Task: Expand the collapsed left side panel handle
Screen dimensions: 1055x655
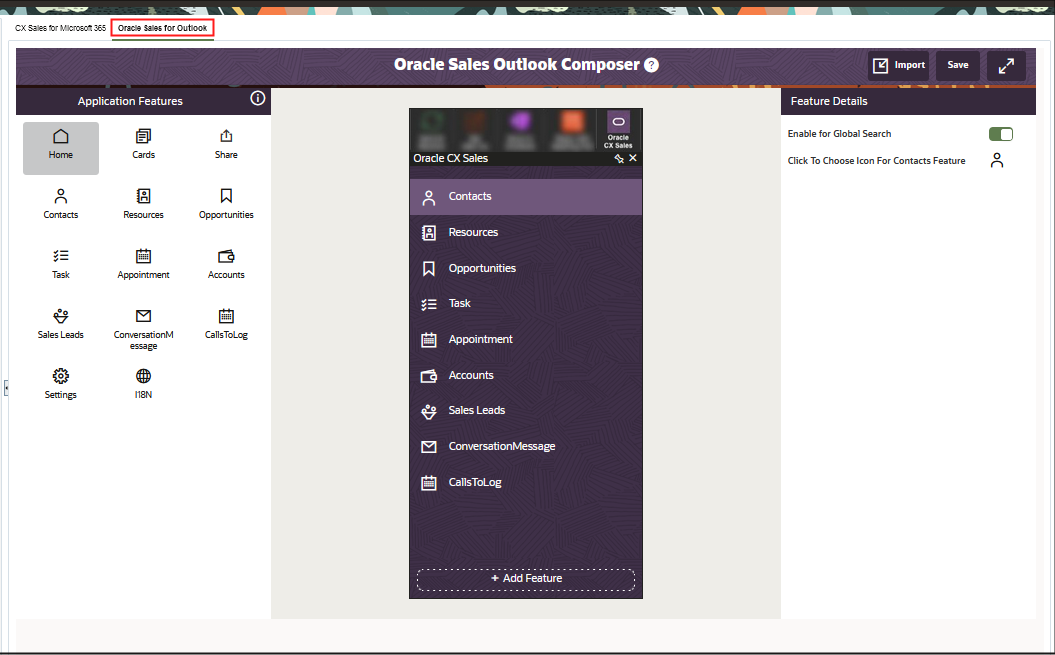Action: (6, 388)
